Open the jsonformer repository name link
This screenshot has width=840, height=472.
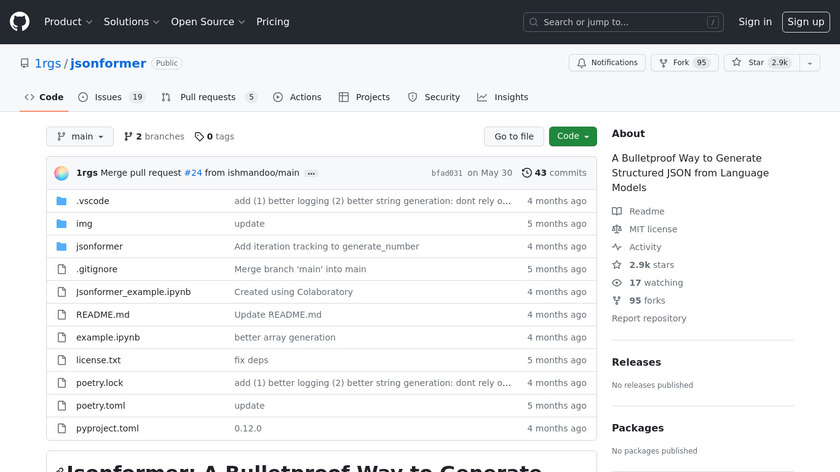tap(108, 63)
